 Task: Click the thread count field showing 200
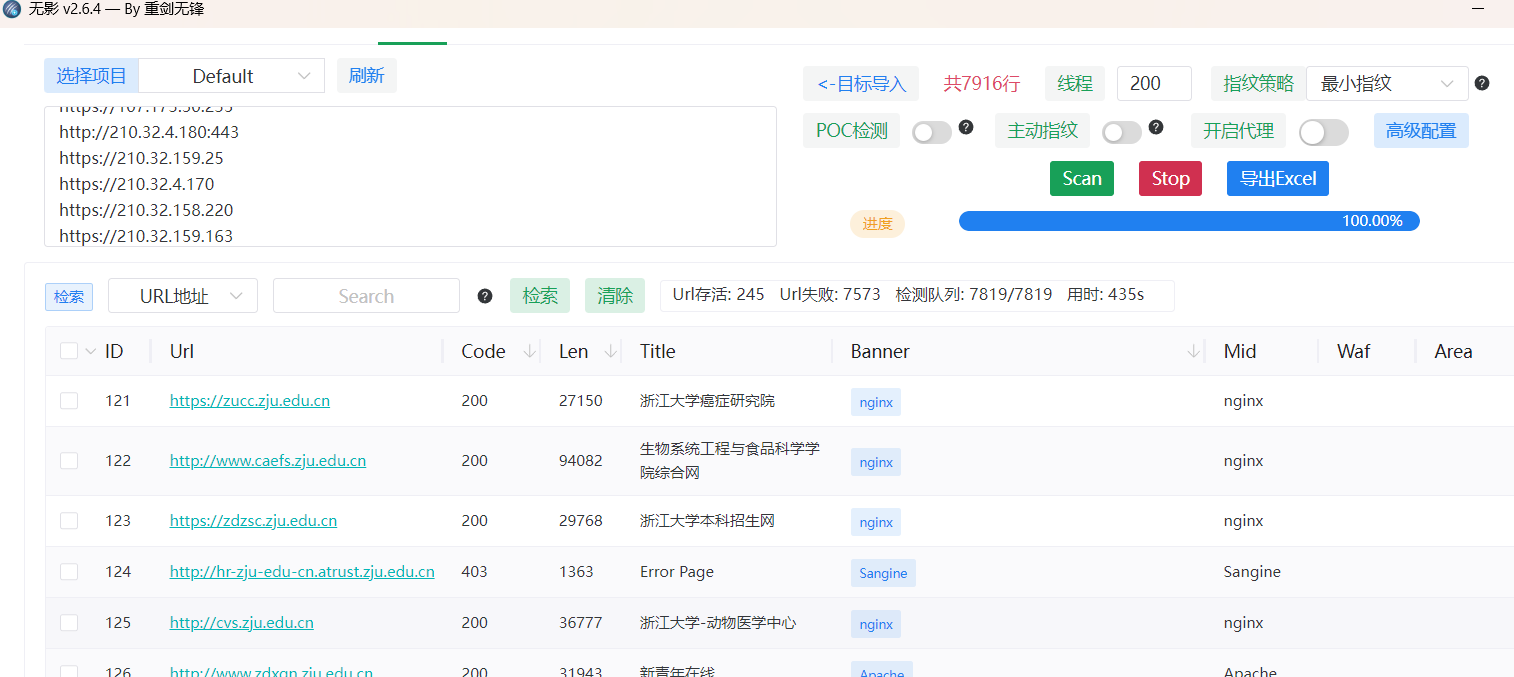coord(1154,84)
